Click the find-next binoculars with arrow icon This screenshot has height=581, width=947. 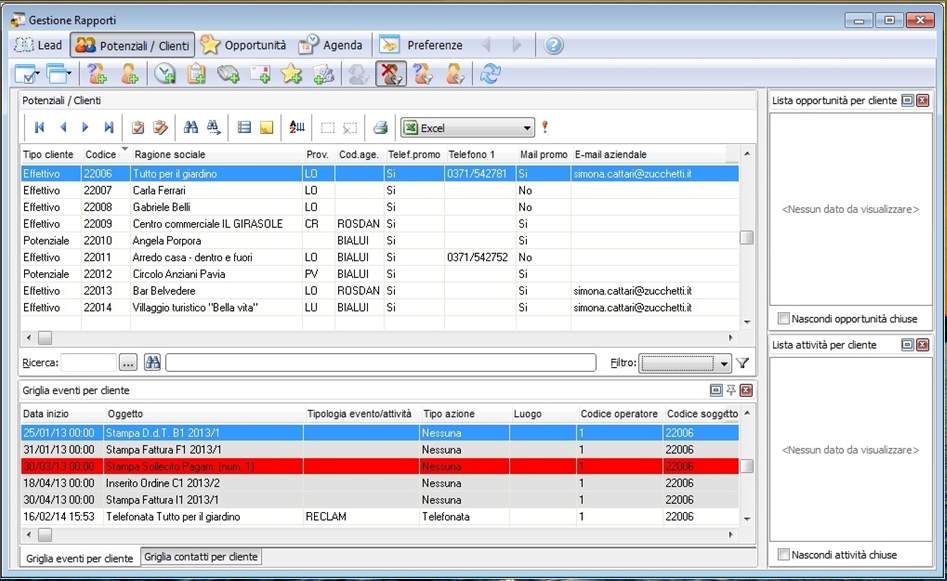coord(214,127)
